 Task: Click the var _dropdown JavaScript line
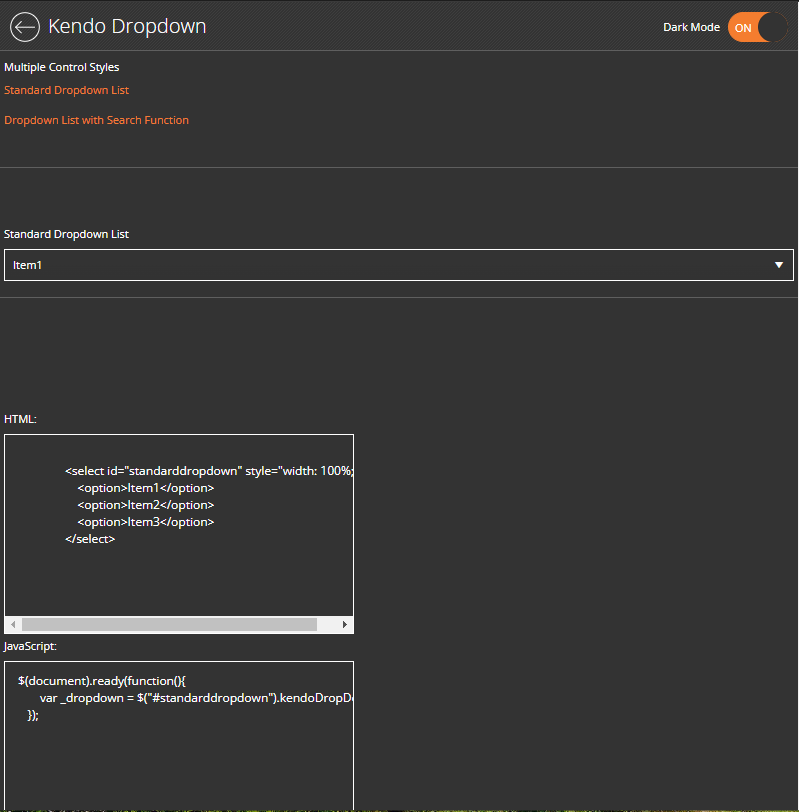pos(196,698)
